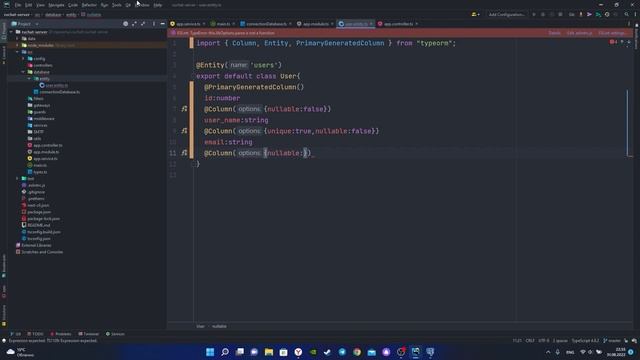
Task: Open the Terminal tool window
Action: point(88,334)
